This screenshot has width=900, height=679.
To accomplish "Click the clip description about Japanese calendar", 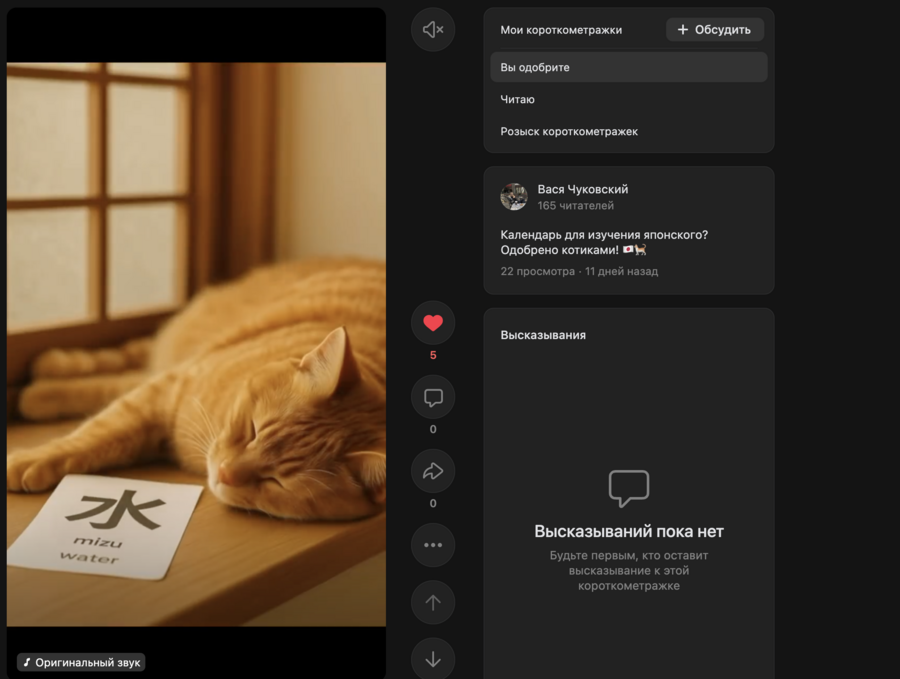I will coord(604,242).
